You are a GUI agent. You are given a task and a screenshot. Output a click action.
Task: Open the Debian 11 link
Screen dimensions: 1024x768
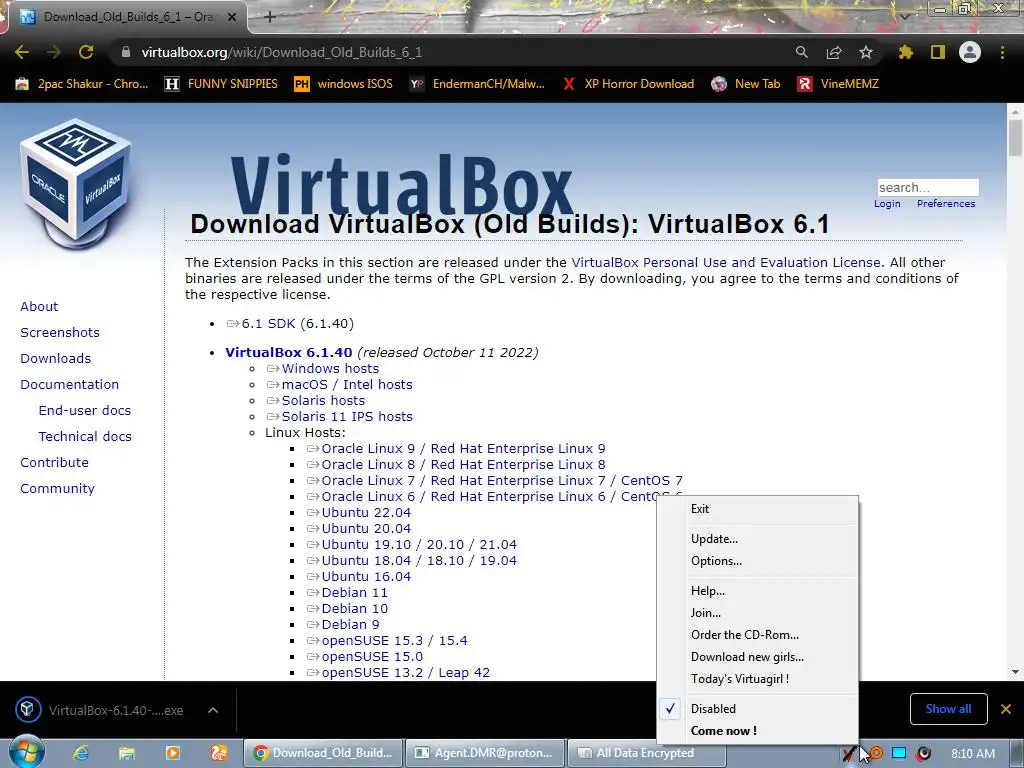tap(354, 592)
